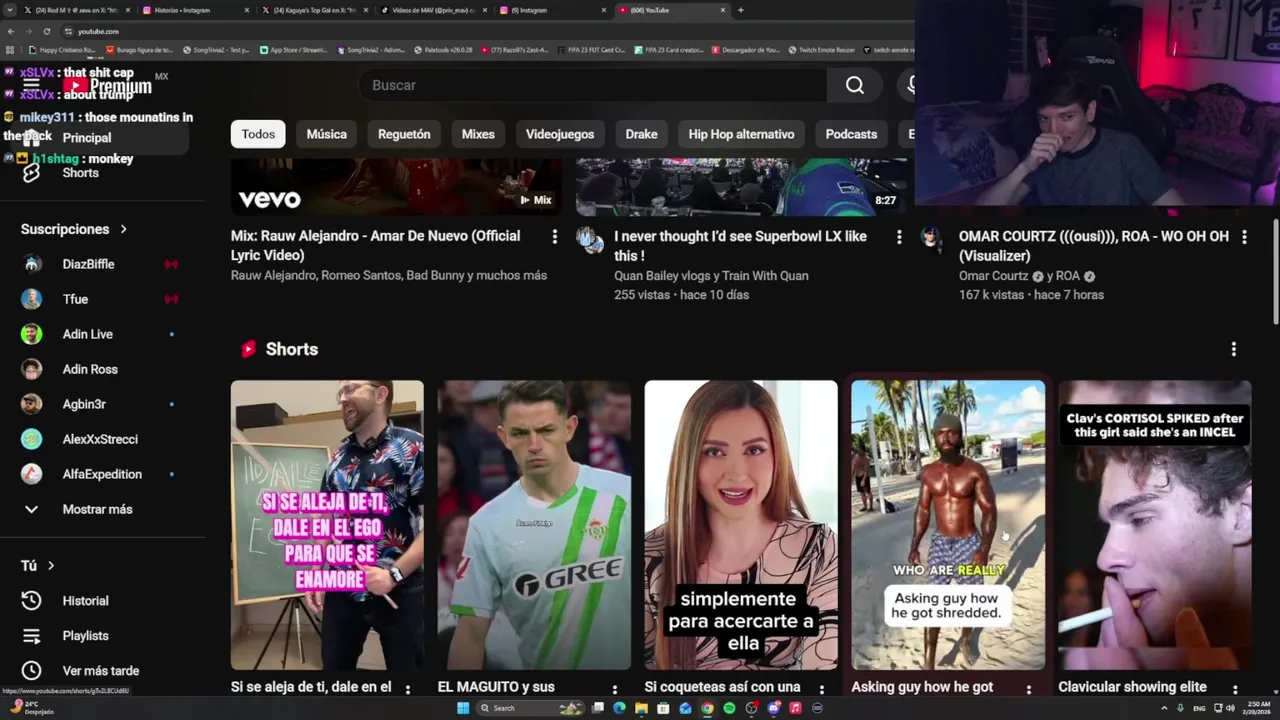Play the Clav's CORTISOL SPIKED short

(x=1155, y=525)
